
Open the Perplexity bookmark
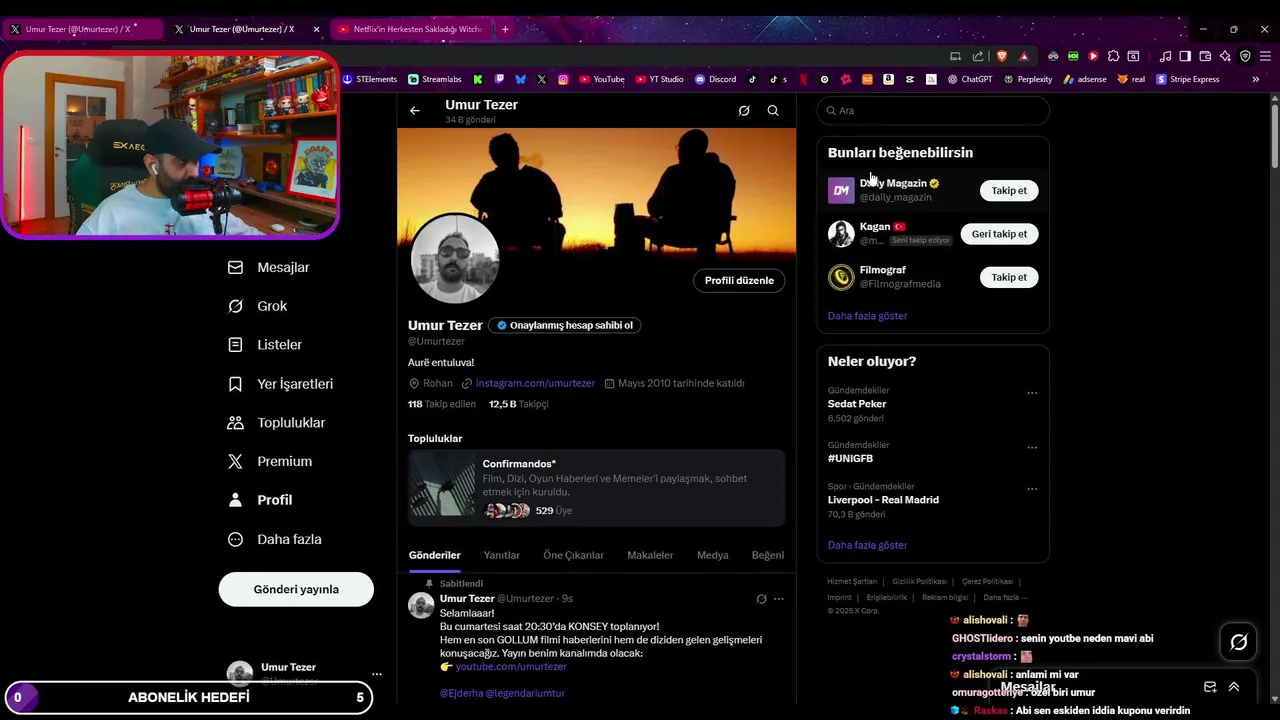click(1028, 79)
